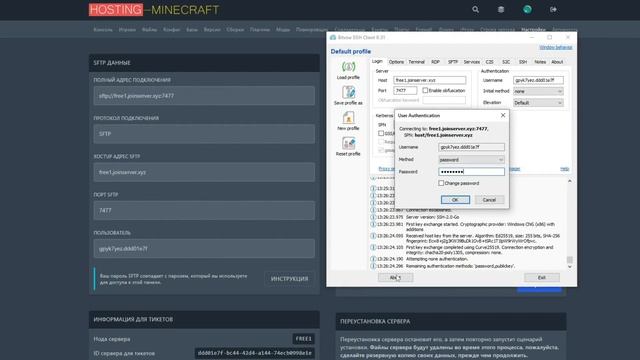
Task: Tick the Change password checkbox
Action: click(441, 183)
